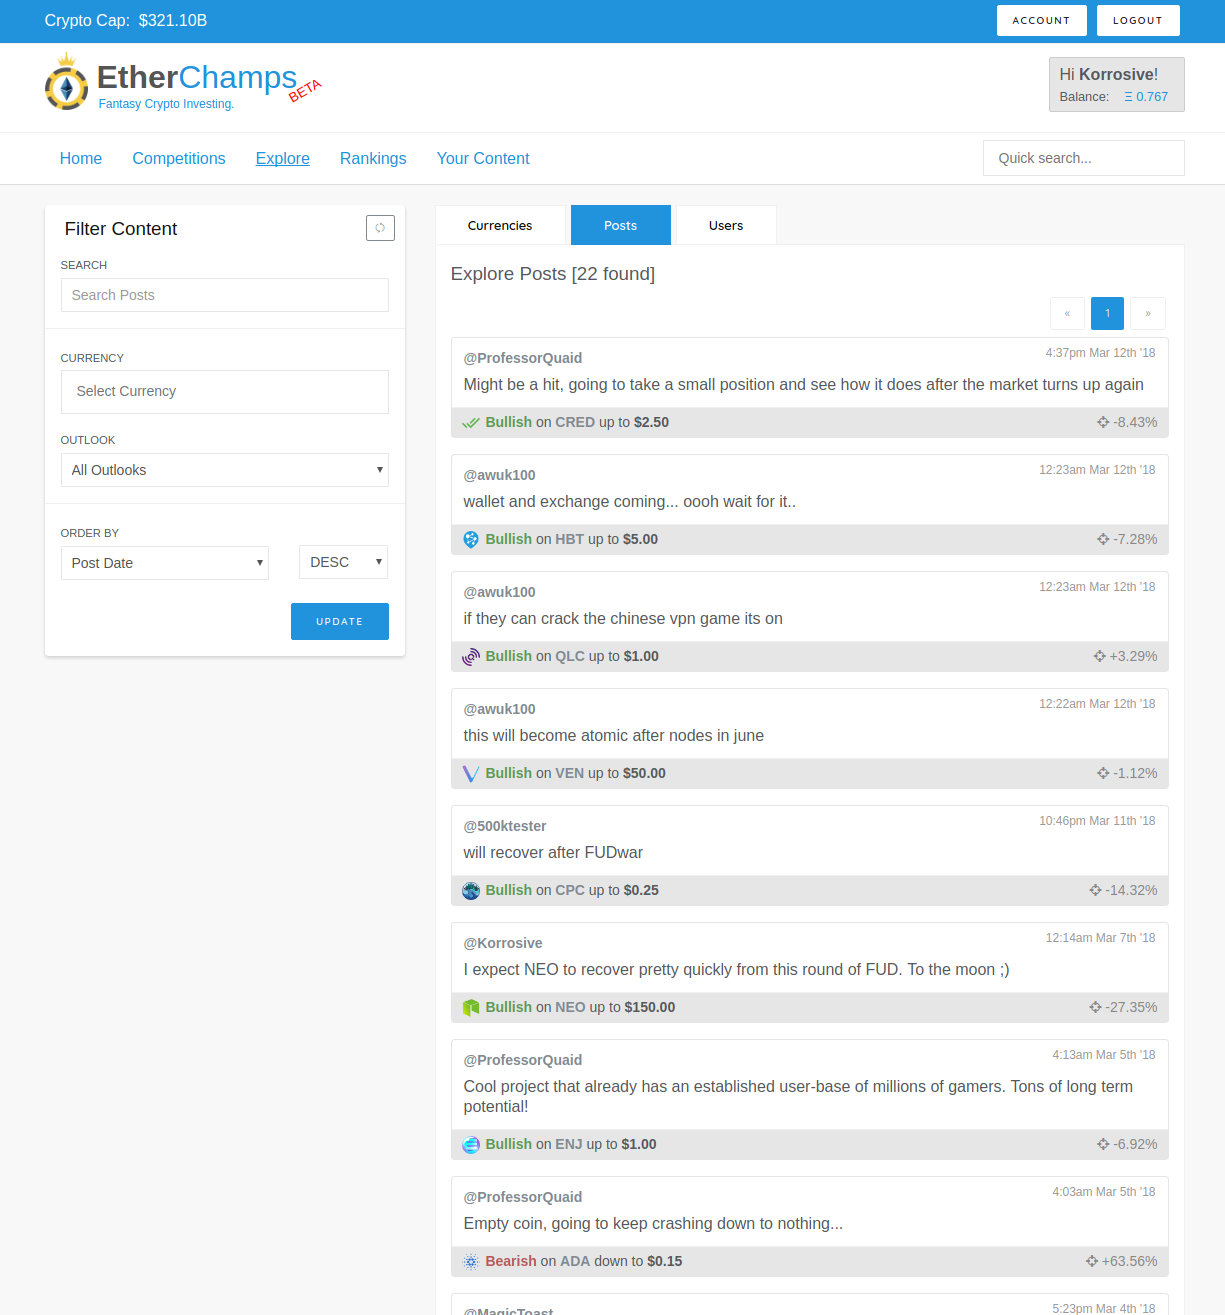Click target icon beside -1.12%
Screen dimensions: 1225x1315
point(1103,774)
